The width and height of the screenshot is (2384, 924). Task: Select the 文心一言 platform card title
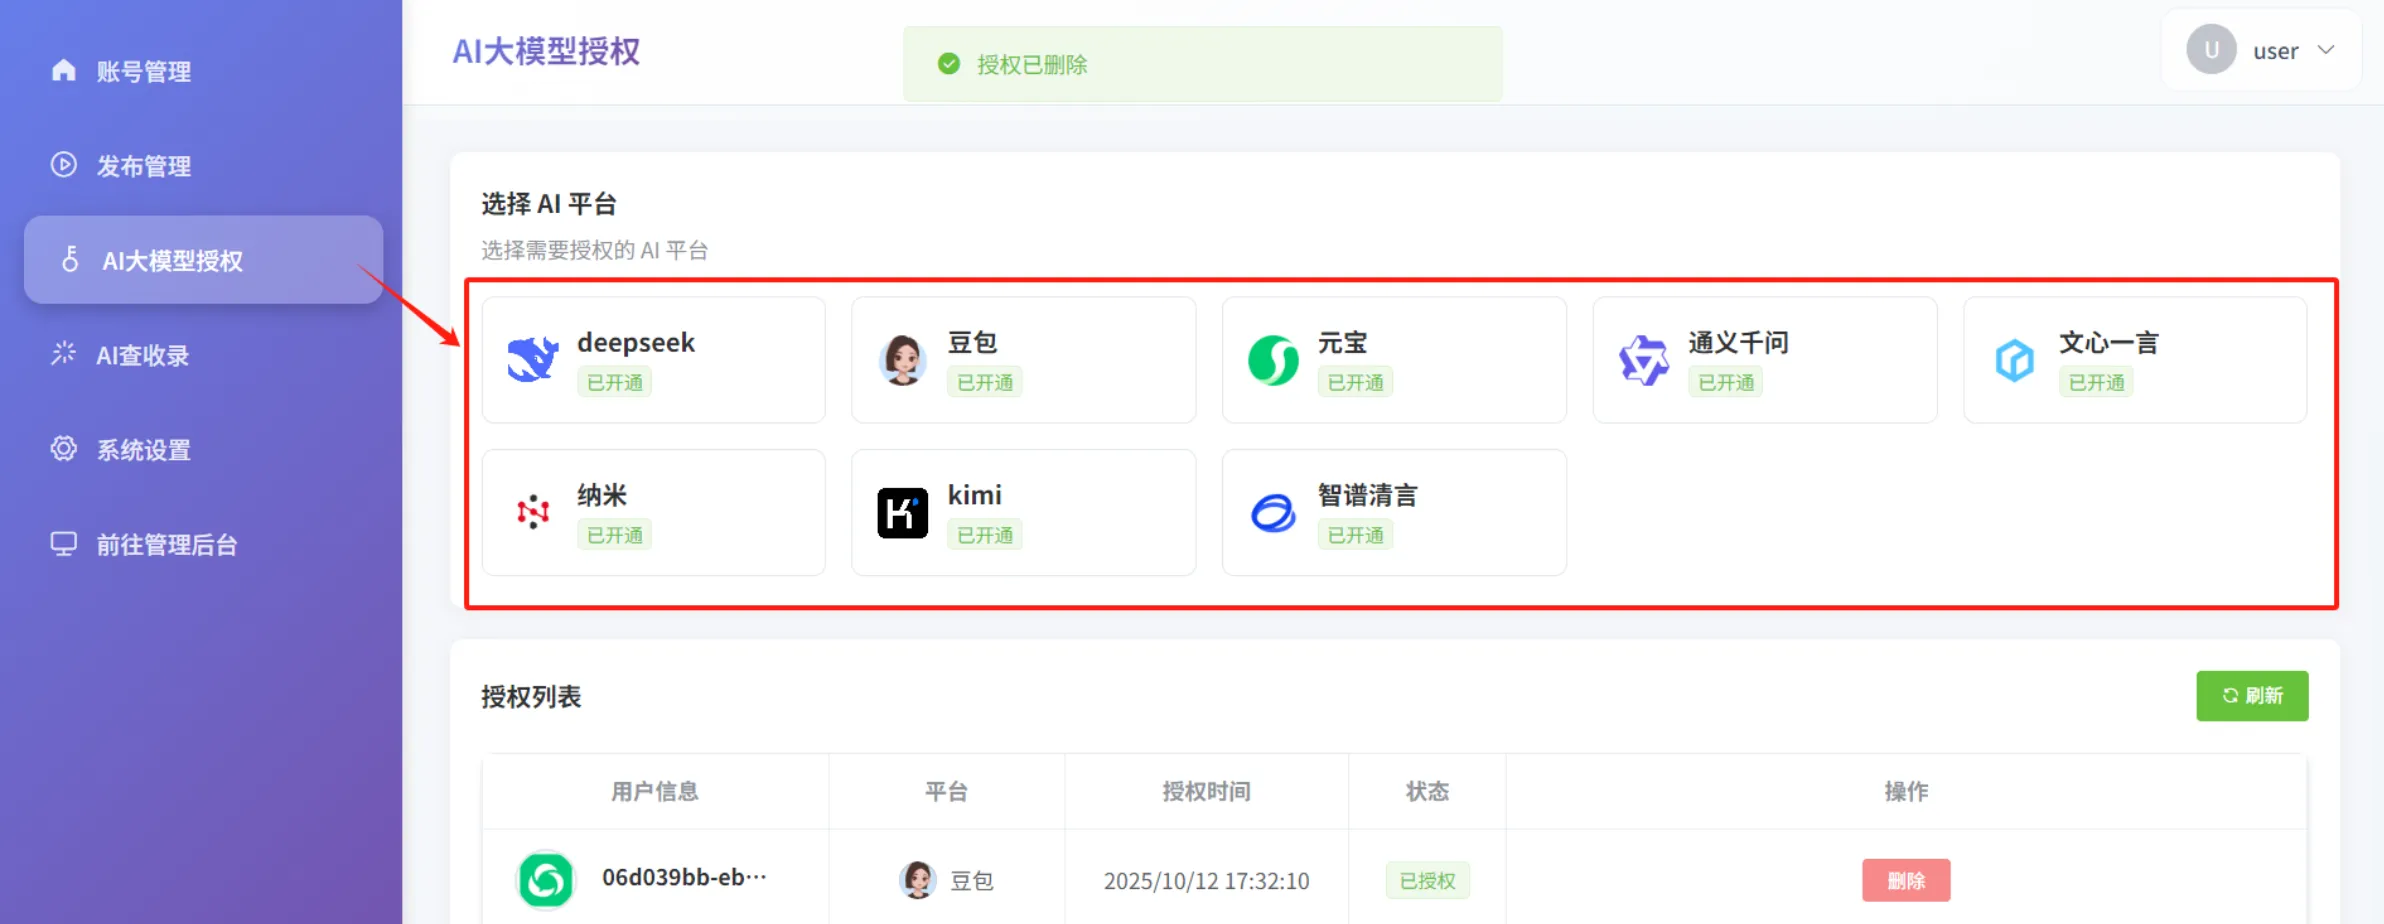[2108, 342]
